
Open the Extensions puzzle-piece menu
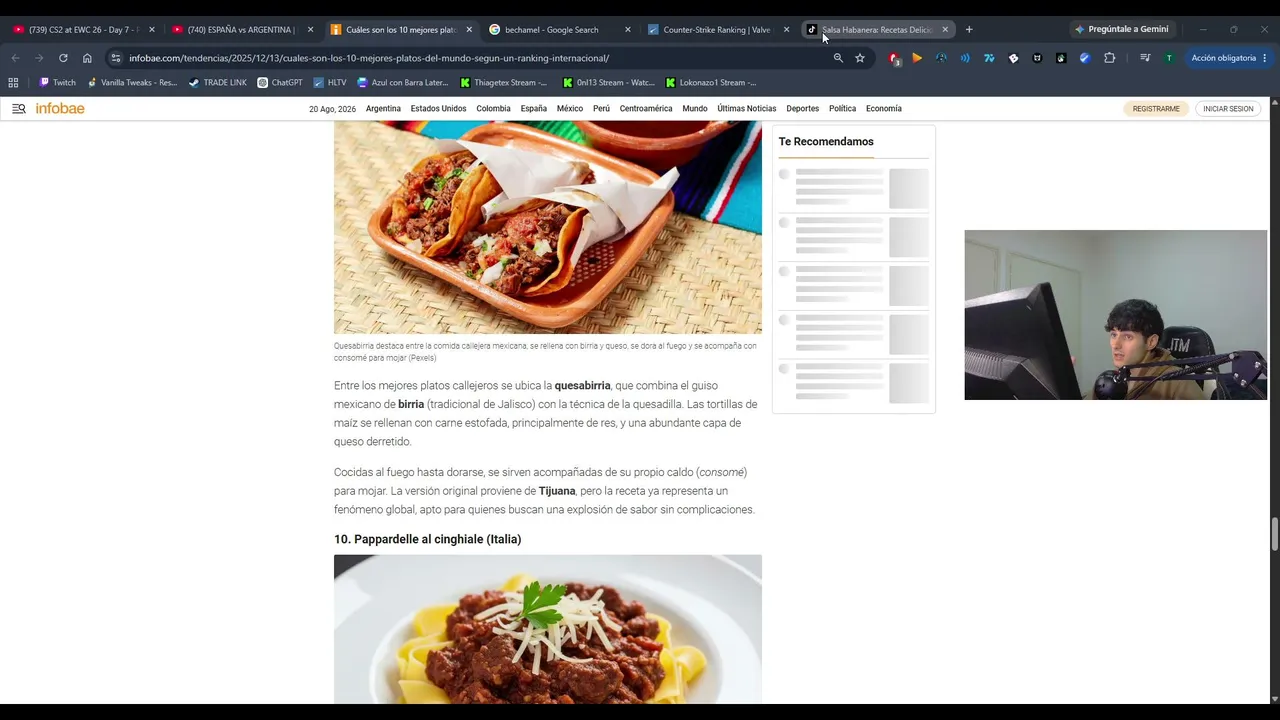coord(1109,58)
